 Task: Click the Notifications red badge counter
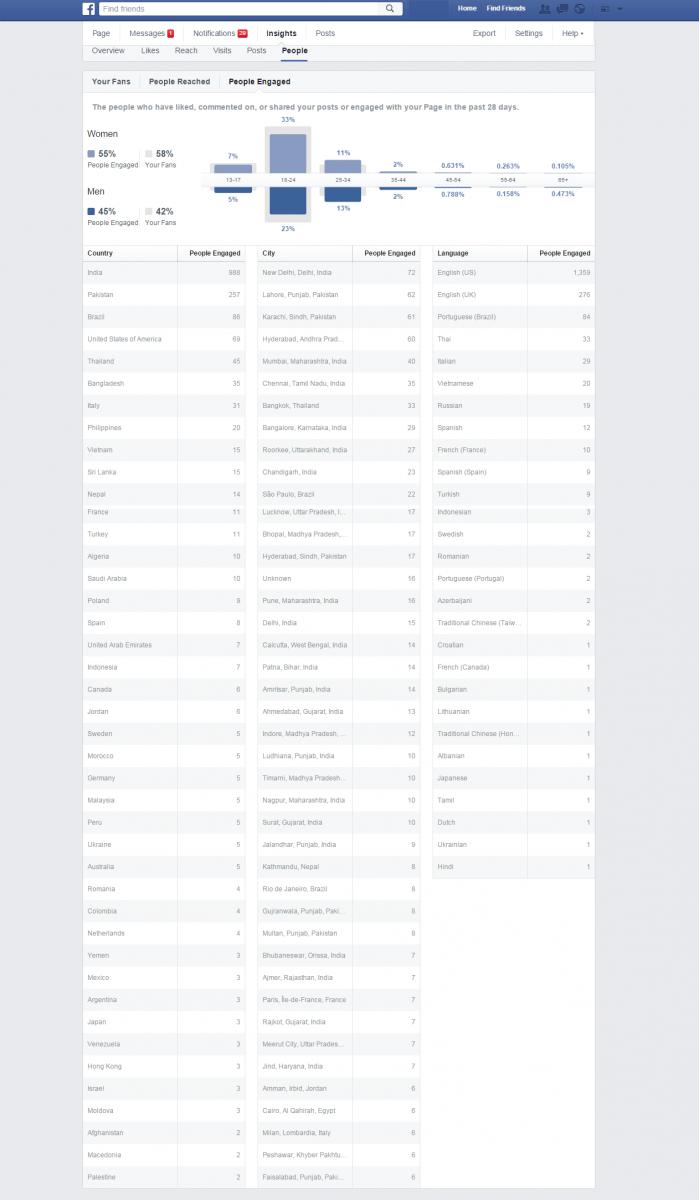point(242,33)
